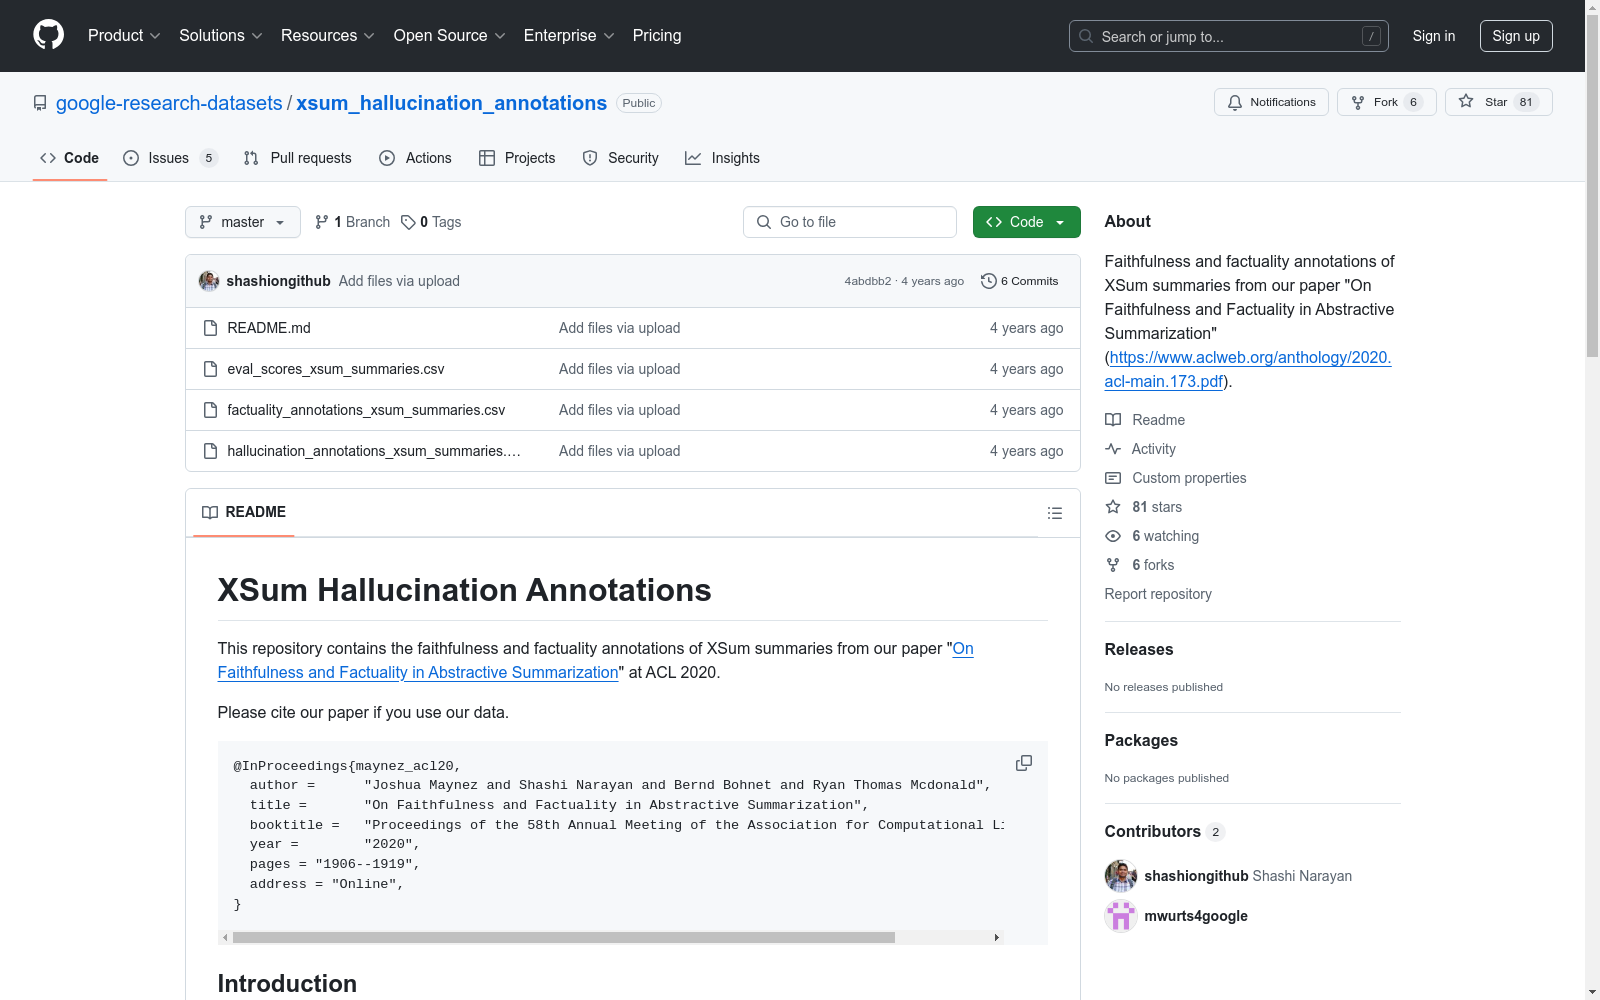The image size is (1600, 1000).
Task: Click the commit history clock icon
Action: pyautogui.click(x=989, y=281)
